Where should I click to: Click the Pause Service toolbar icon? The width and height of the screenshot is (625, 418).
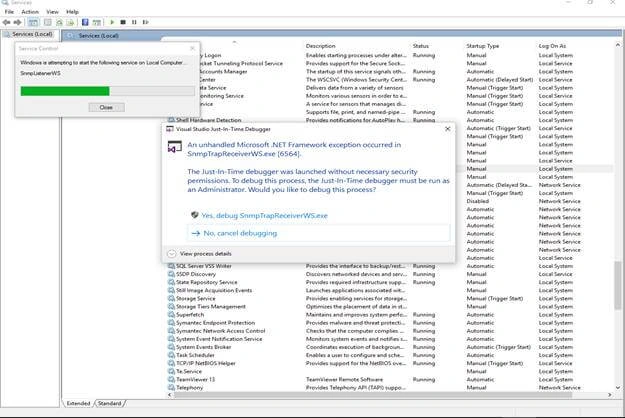(134, 22)
